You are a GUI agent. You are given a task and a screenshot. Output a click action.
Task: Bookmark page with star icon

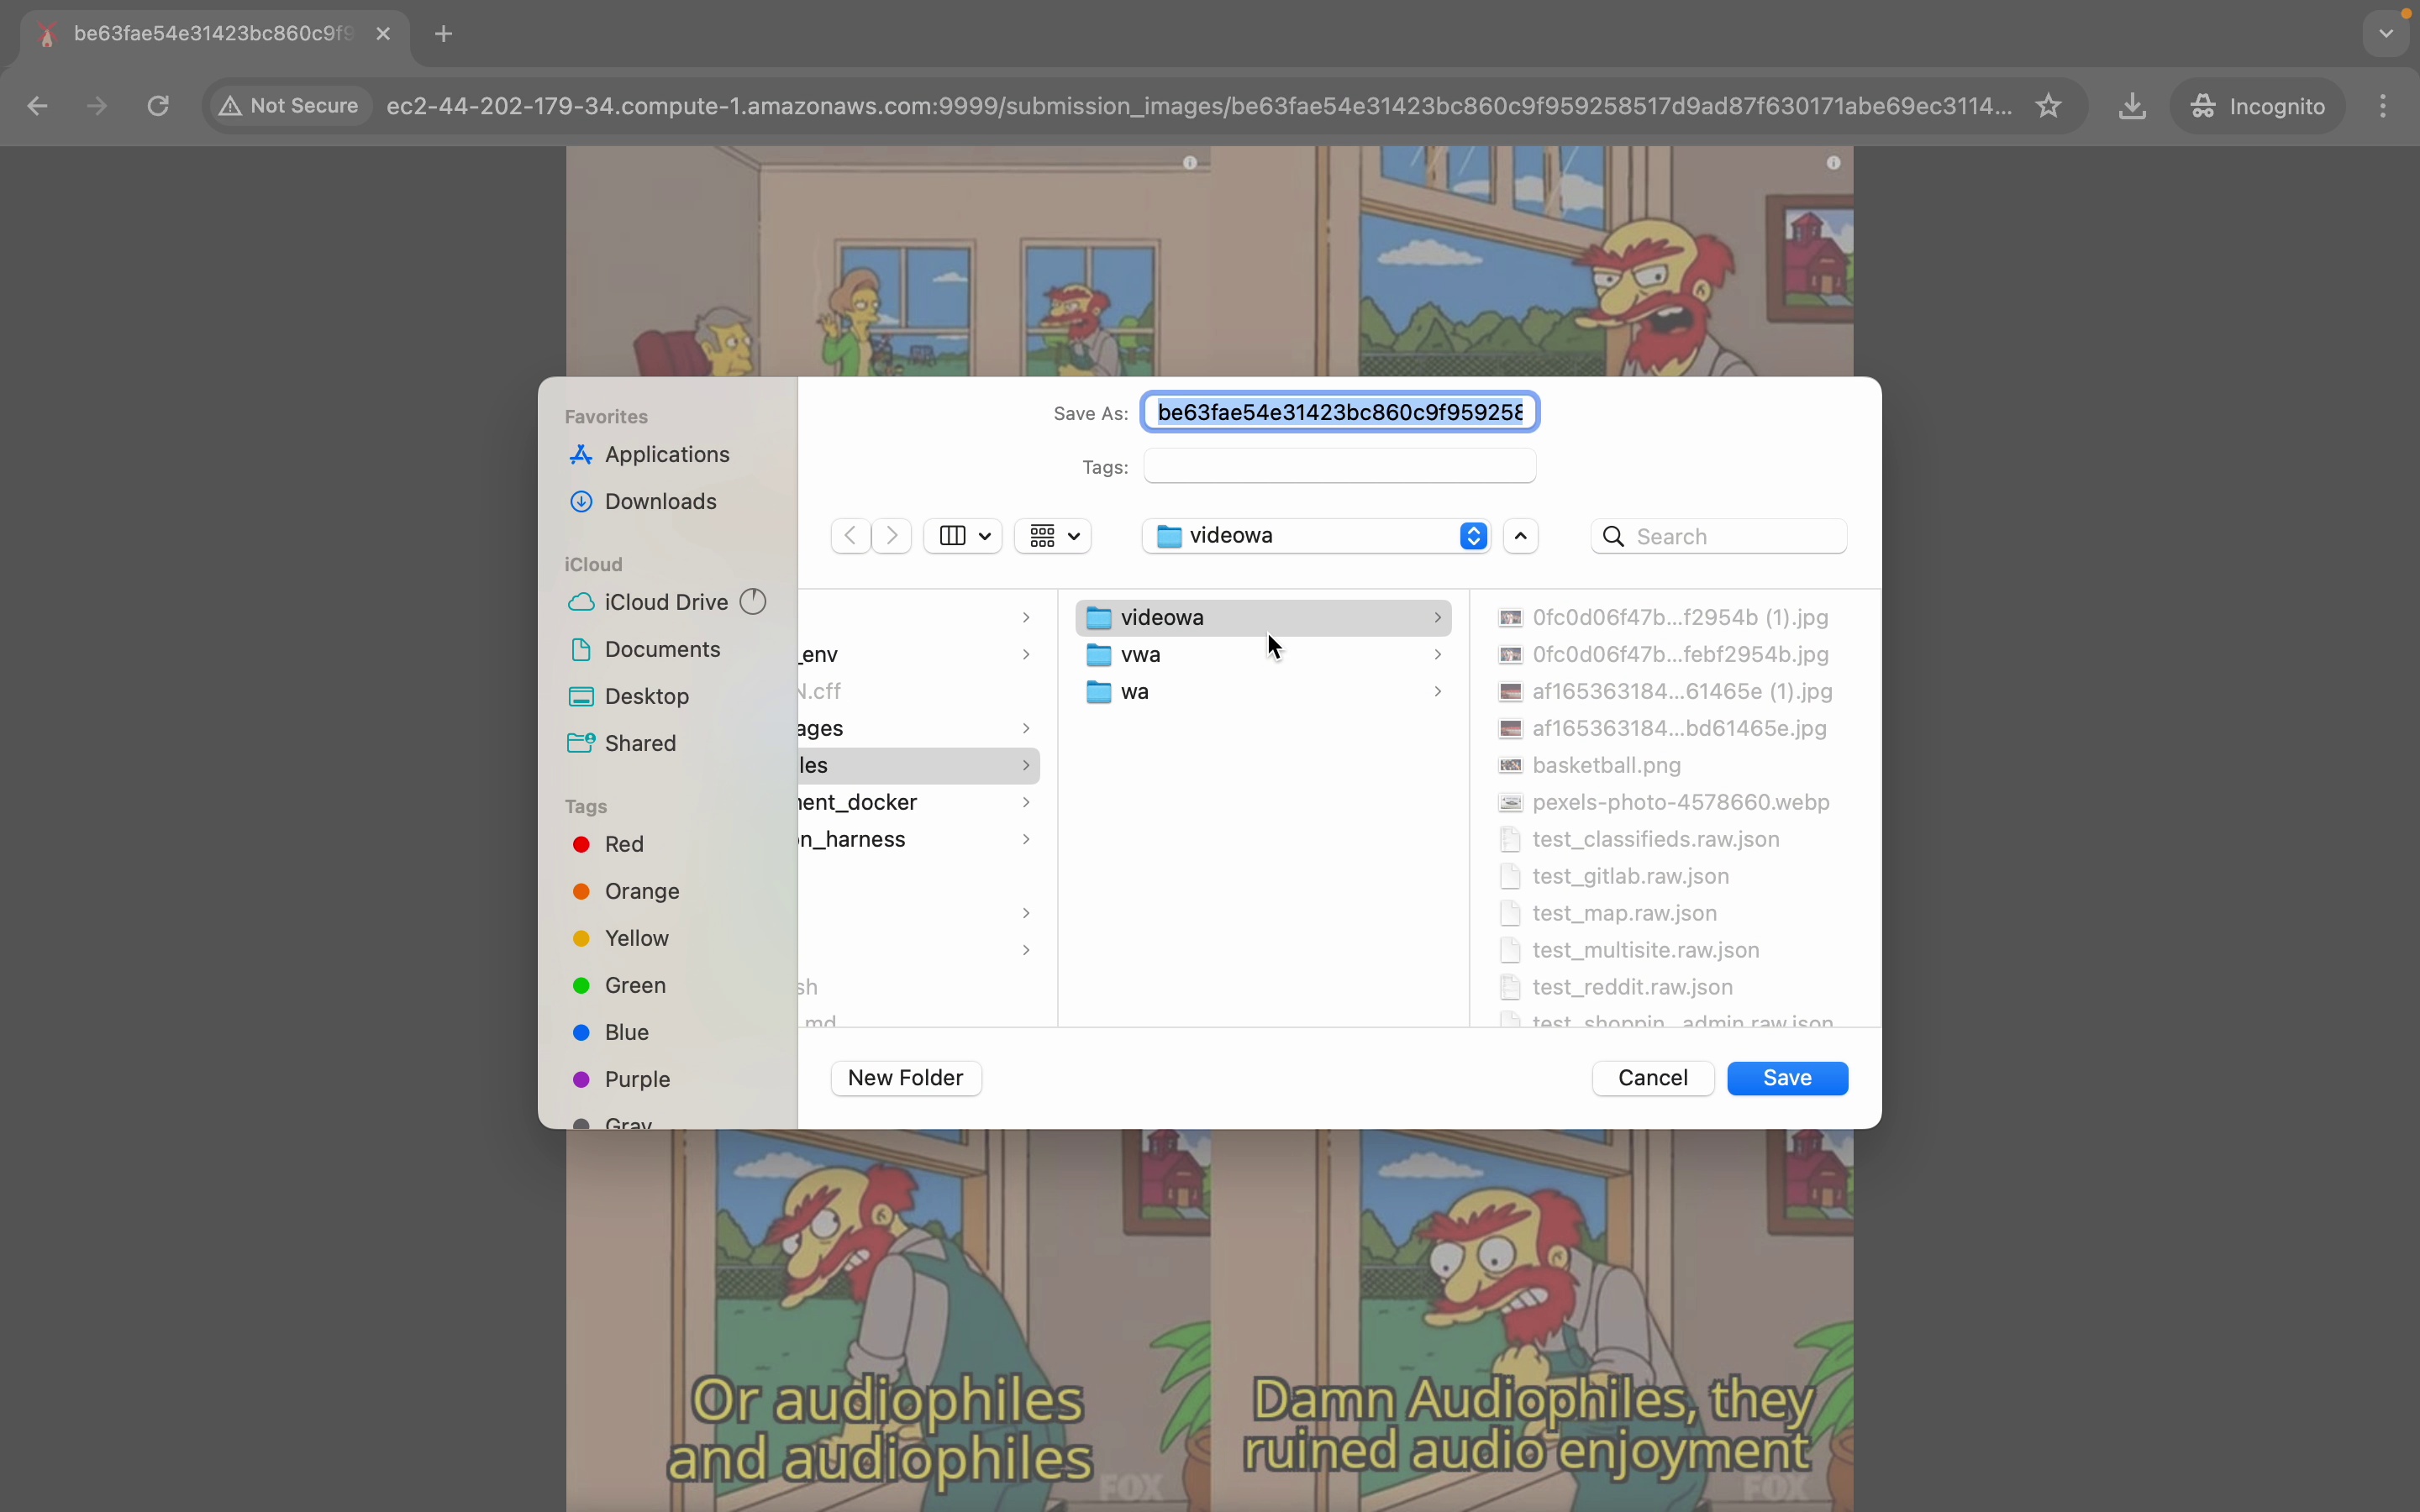(2048, 106)
